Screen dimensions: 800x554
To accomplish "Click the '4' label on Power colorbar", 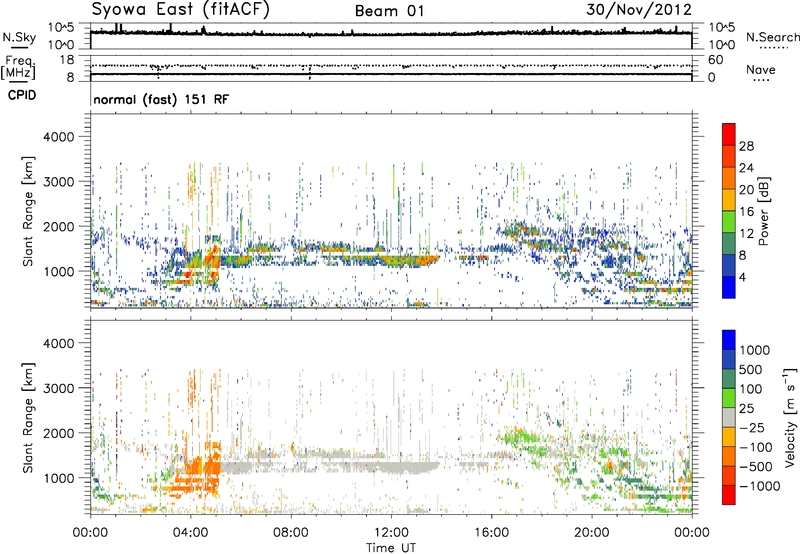I will [x=743, y=277].
